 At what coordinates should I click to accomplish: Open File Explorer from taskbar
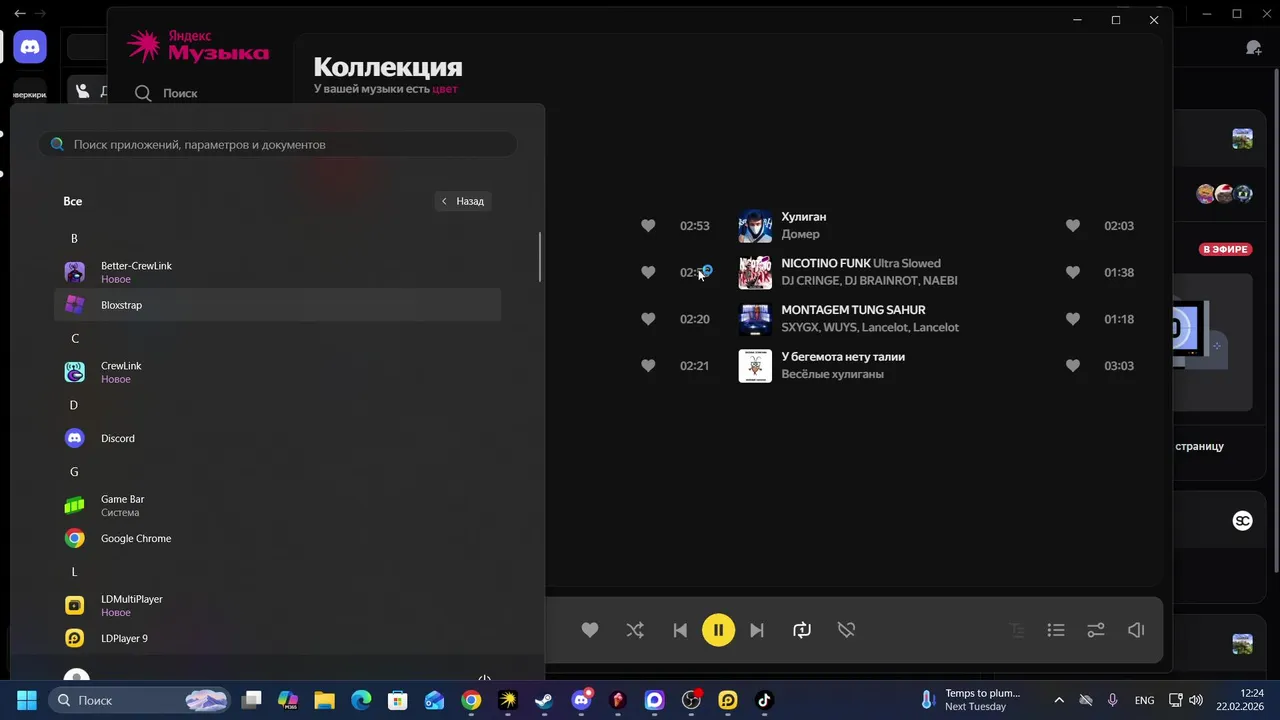pos(324,700)
